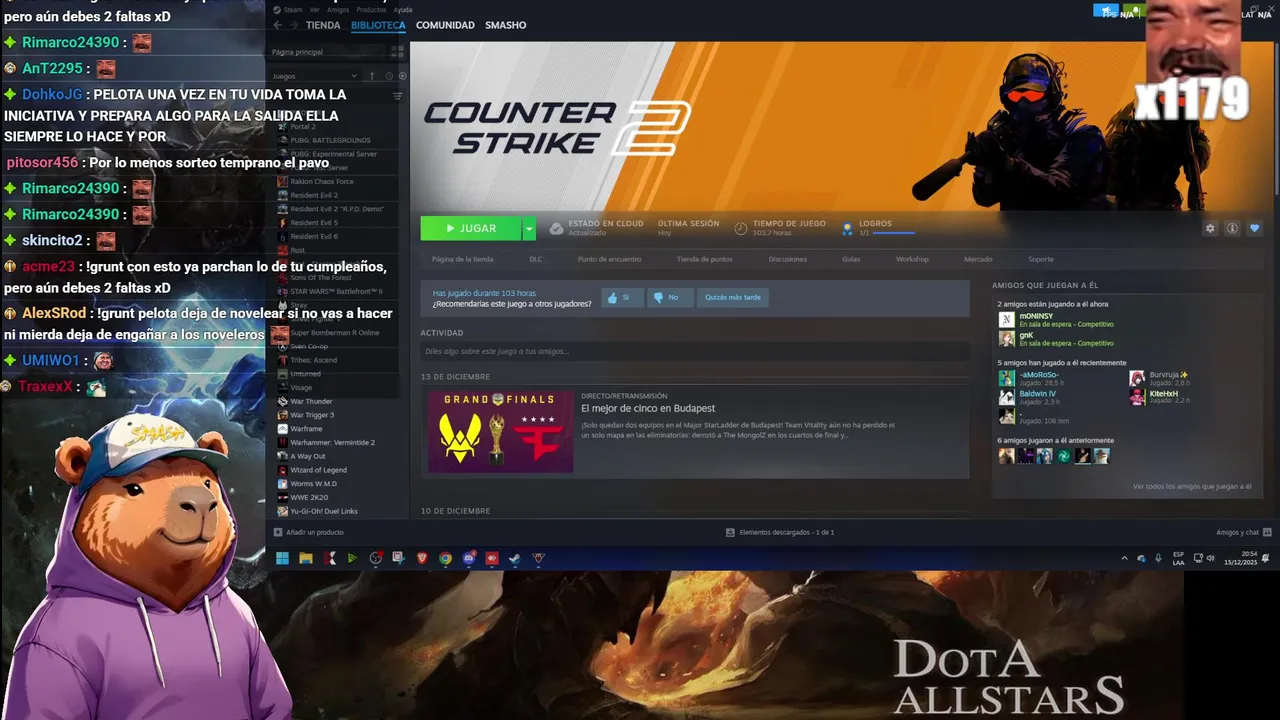The height and width of the screenshot is (720, 1280).
Task: Switch to the BIBLIOTECA tab
Action: pyautogui.click(x=378, y=25)
